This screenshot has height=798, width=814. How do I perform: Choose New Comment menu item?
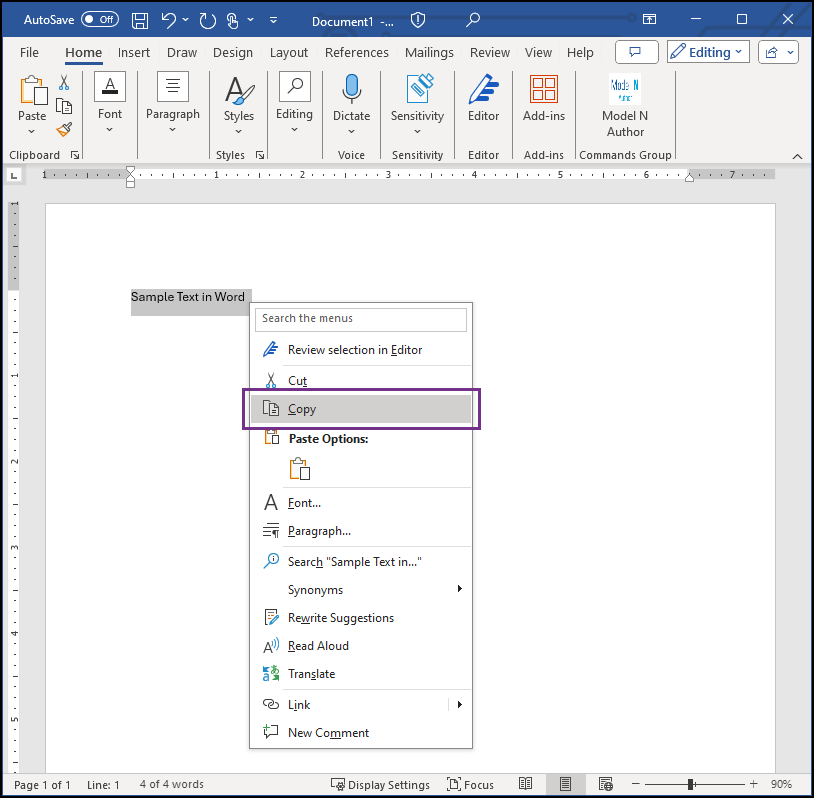pyautogui.click(x=361, y=733)
